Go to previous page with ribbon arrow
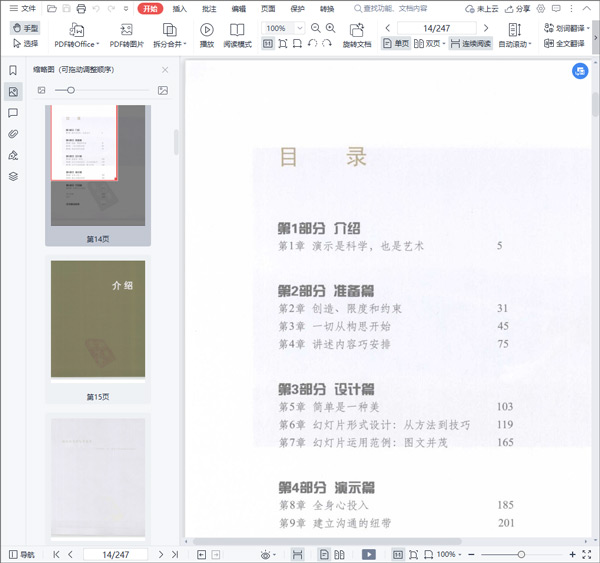The height and width of the screenshot is (563, 600). [388, 28]
